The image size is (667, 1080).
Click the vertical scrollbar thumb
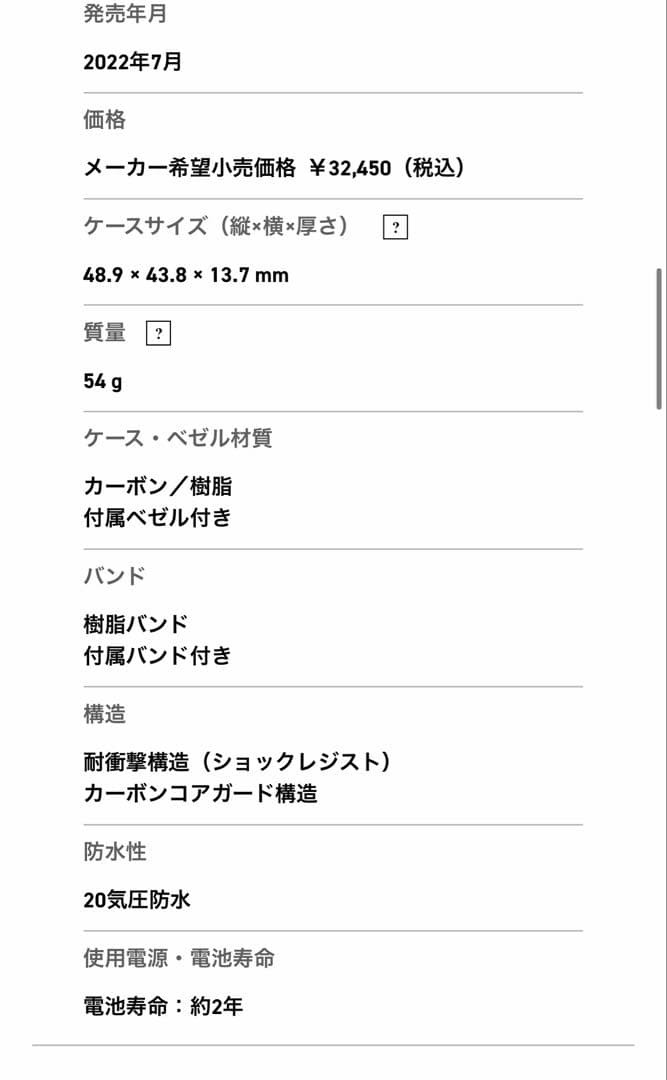click(x=659, y=339)
